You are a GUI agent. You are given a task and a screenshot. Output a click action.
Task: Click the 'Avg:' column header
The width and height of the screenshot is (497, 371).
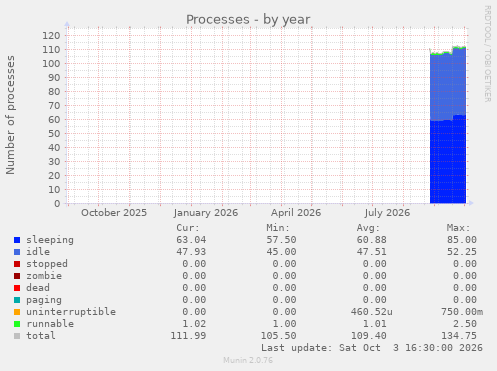click(x=368, y=228)
